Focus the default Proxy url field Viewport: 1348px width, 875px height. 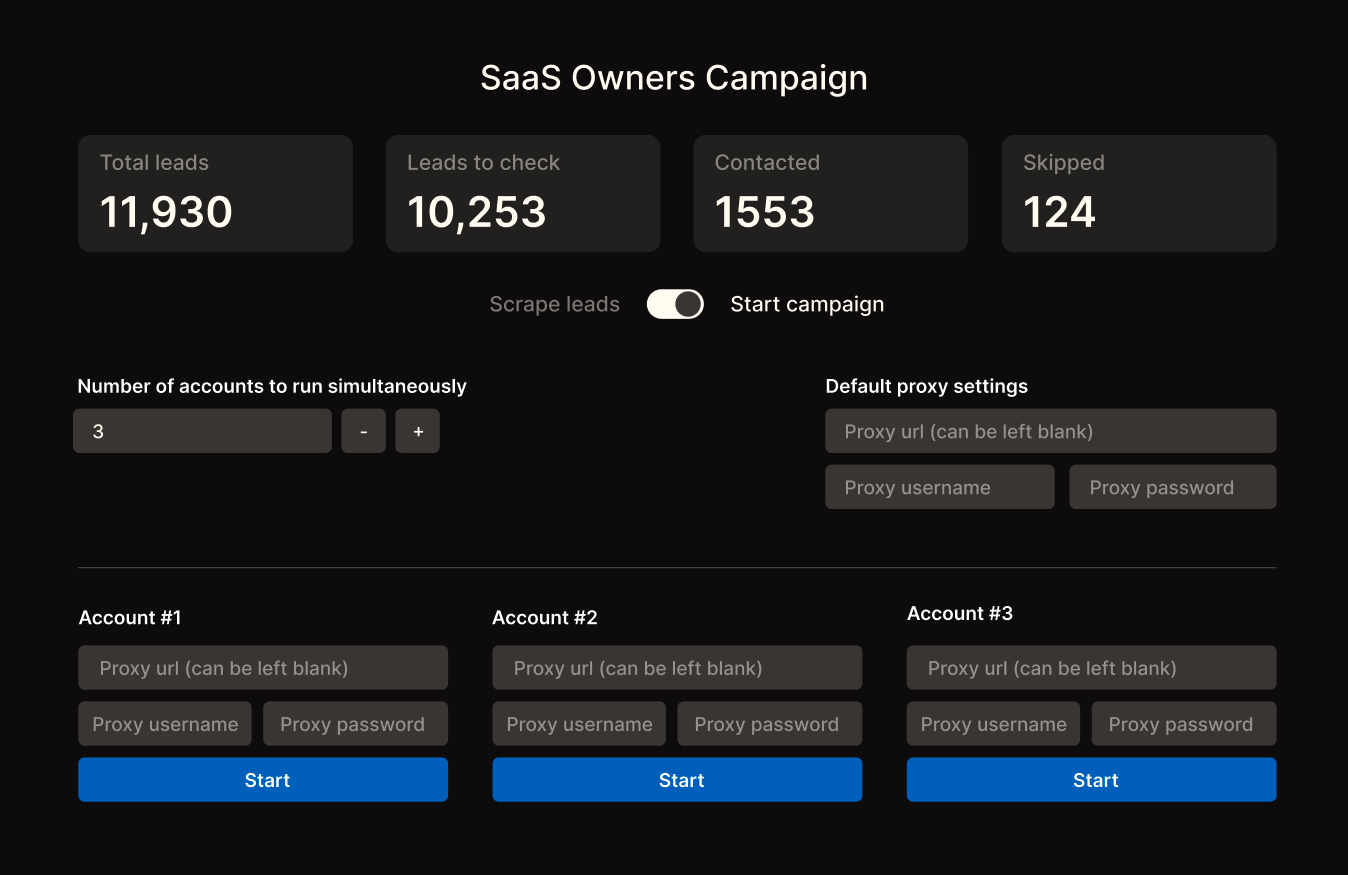(x=1050, y=431)
